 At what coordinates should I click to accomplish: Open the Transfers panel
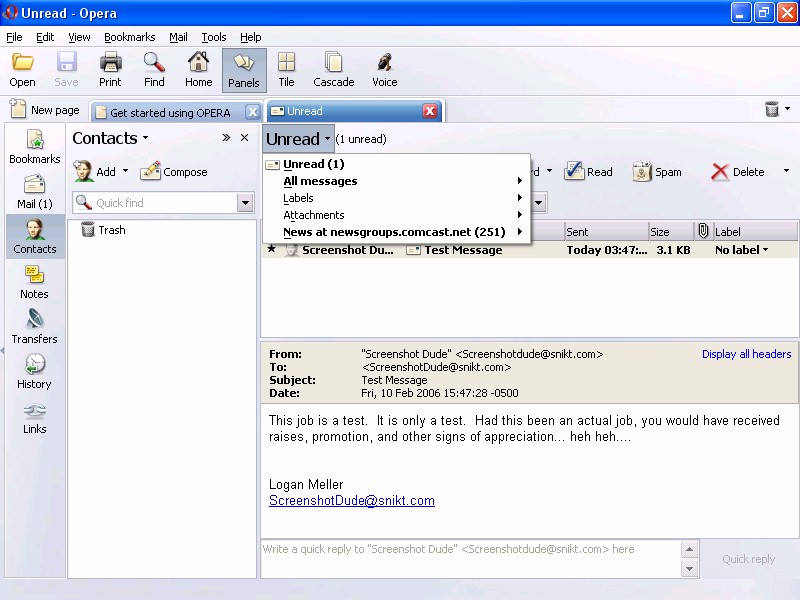tap(34, 327)
